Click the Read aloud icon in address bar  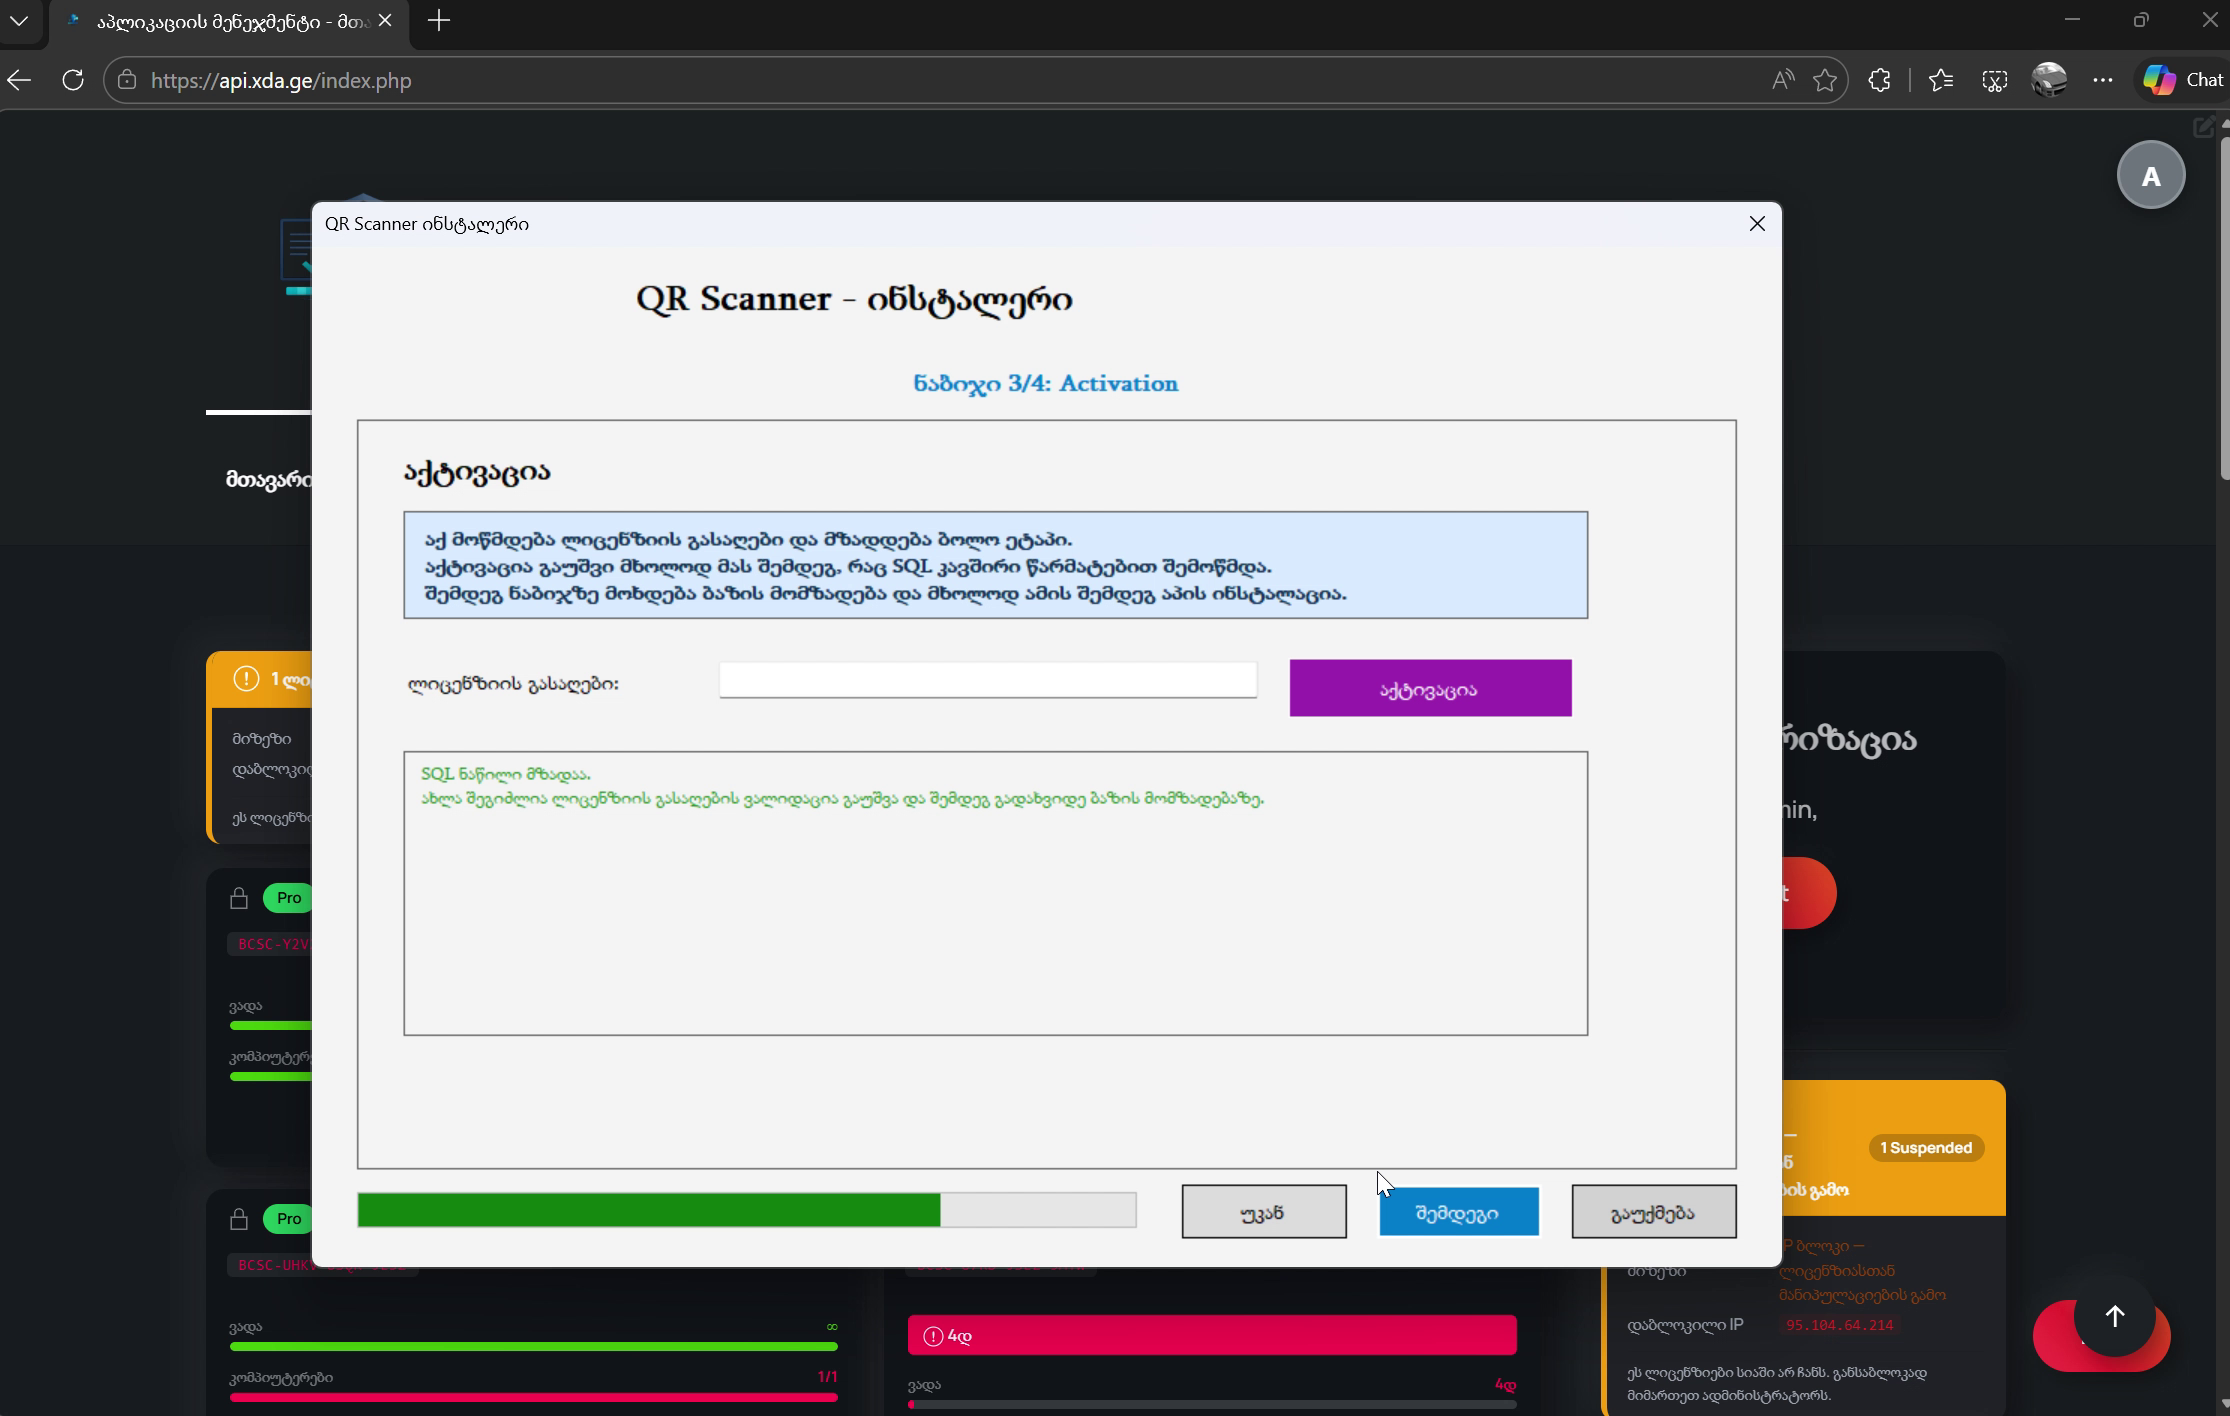(1782, 80)
